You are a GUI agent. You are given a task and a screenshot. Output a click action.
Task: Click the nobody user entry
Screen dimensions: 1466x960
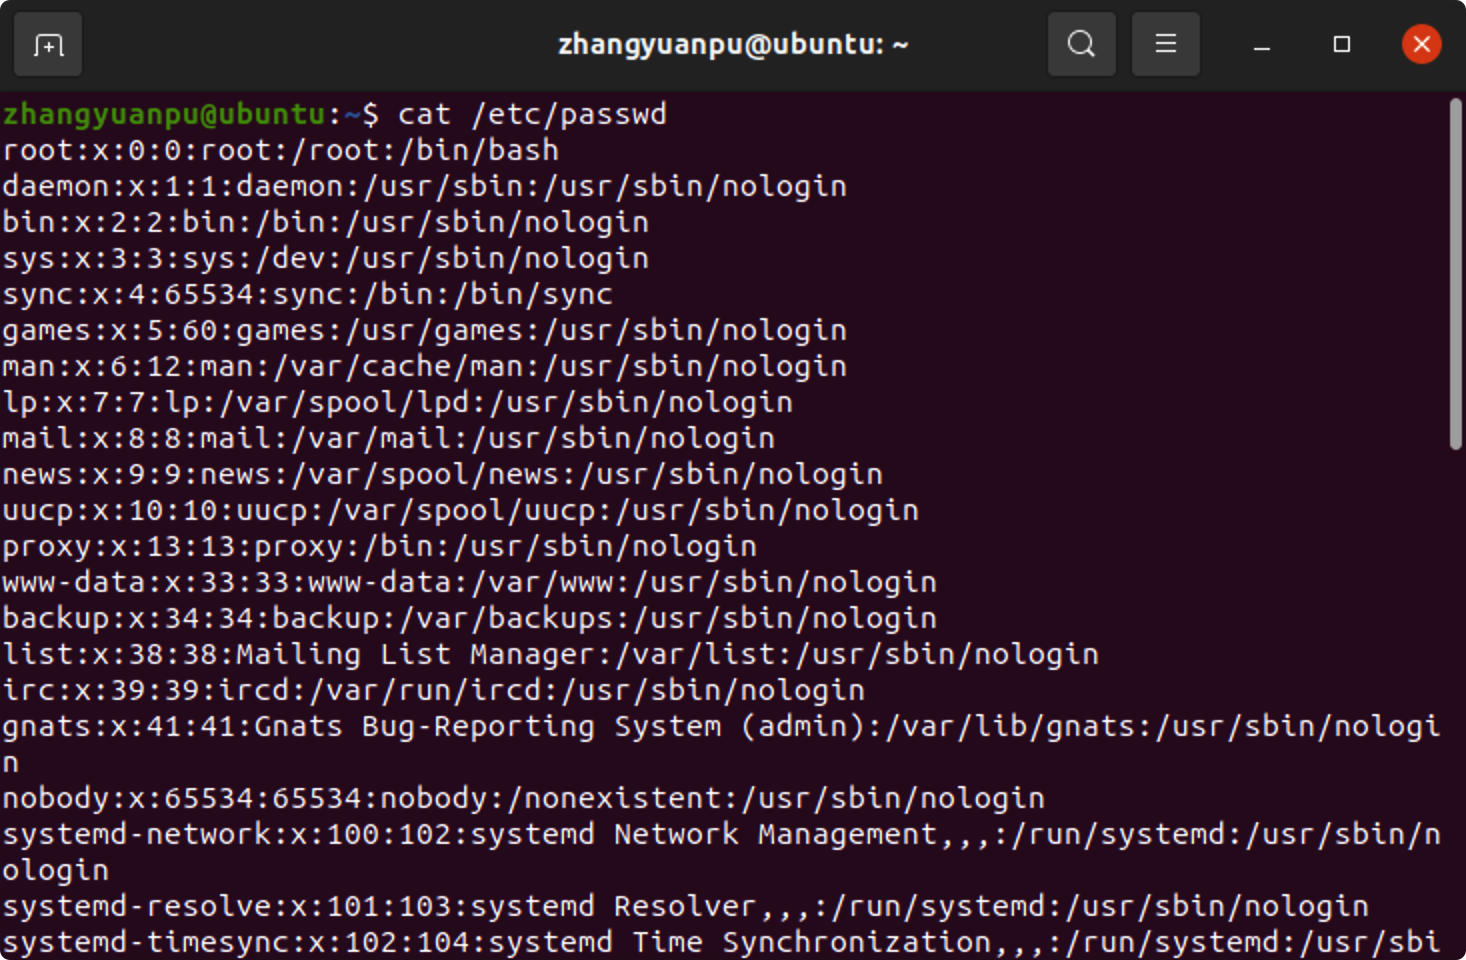pos(520,797)
